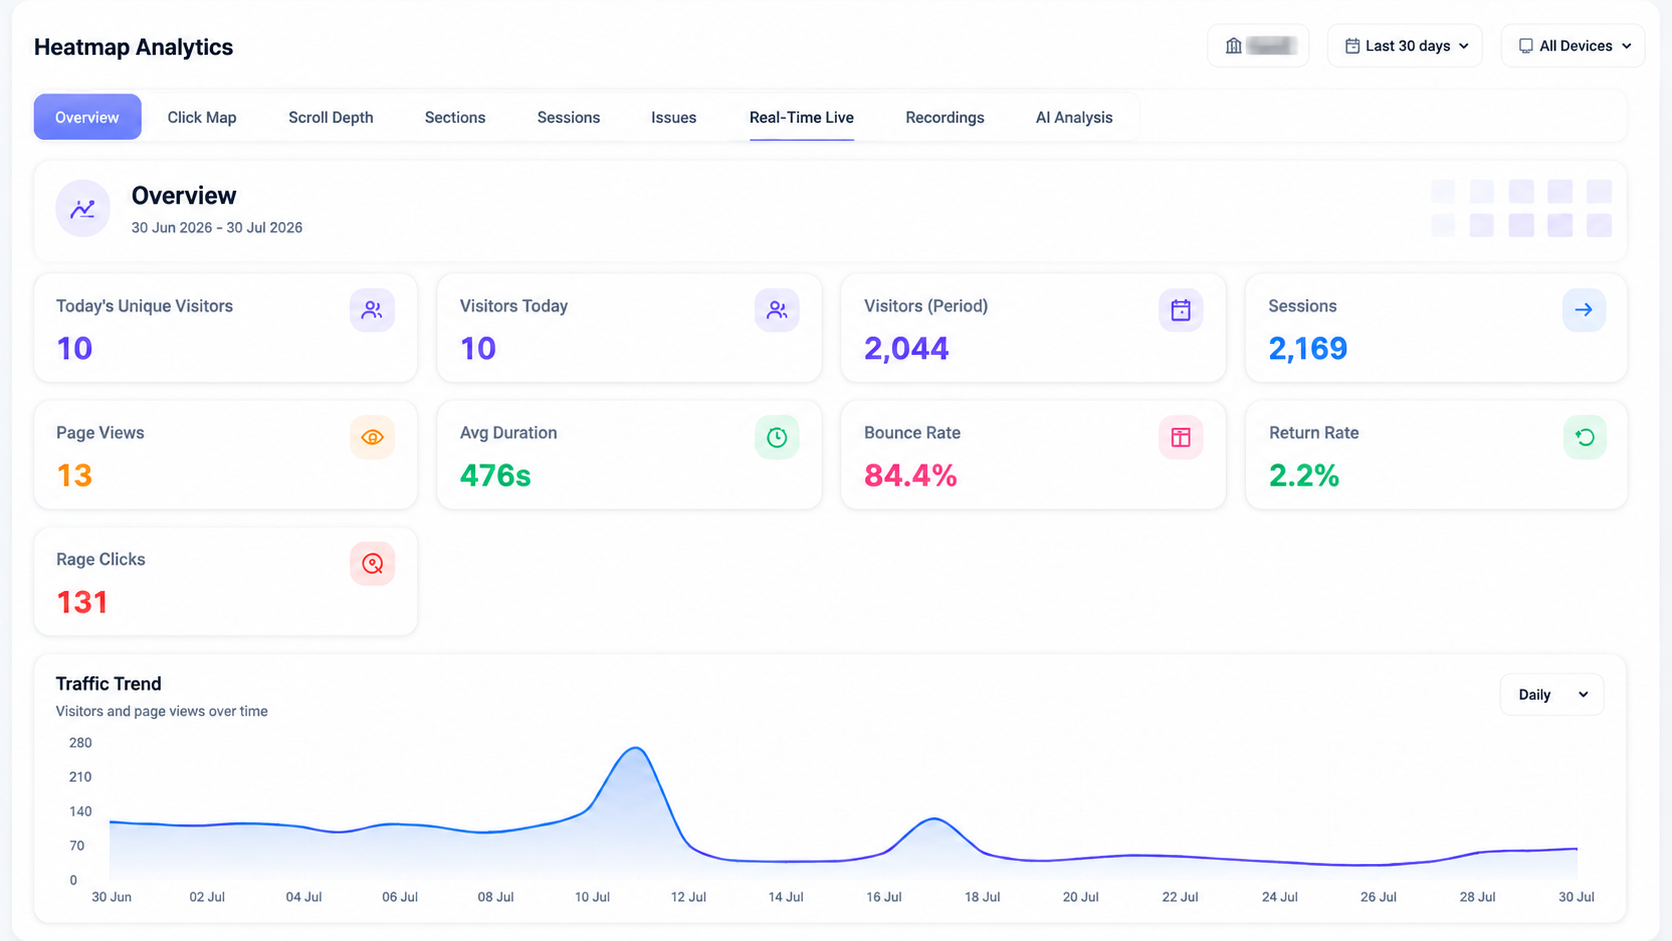
Task: Click the device icon in All Devices
Action: [1526, 46]
